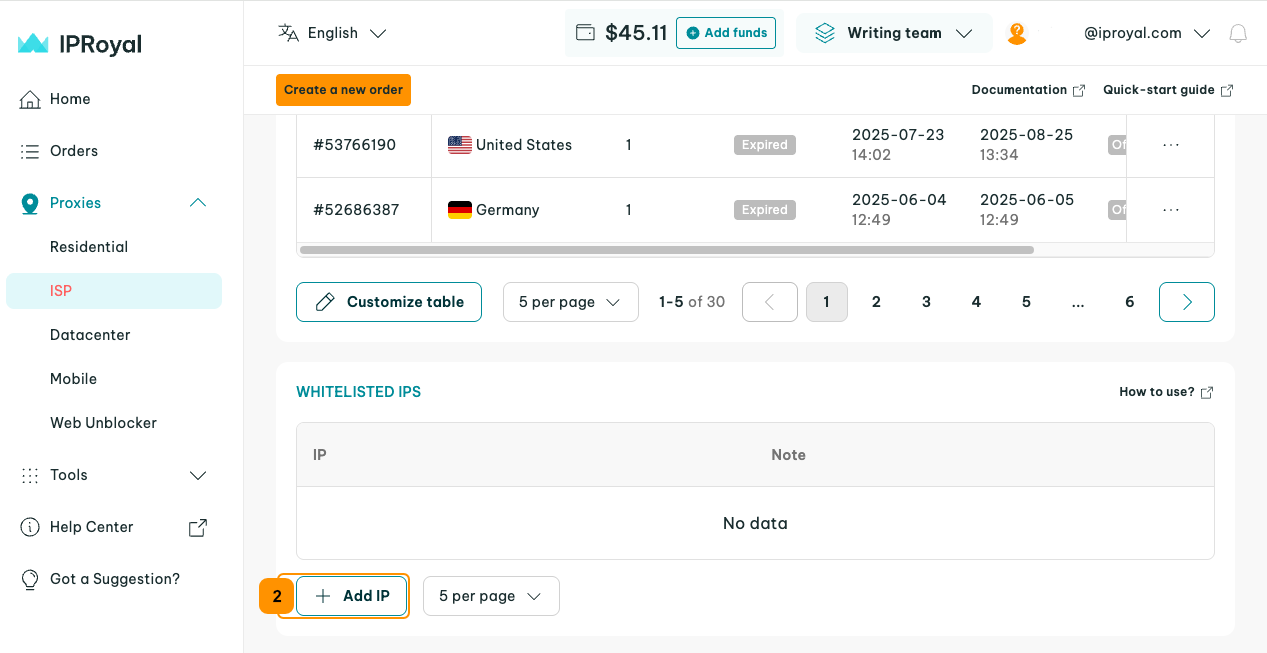1267x653 pixels.
Task: Open the notifications bell icon
Action: 1238,34
